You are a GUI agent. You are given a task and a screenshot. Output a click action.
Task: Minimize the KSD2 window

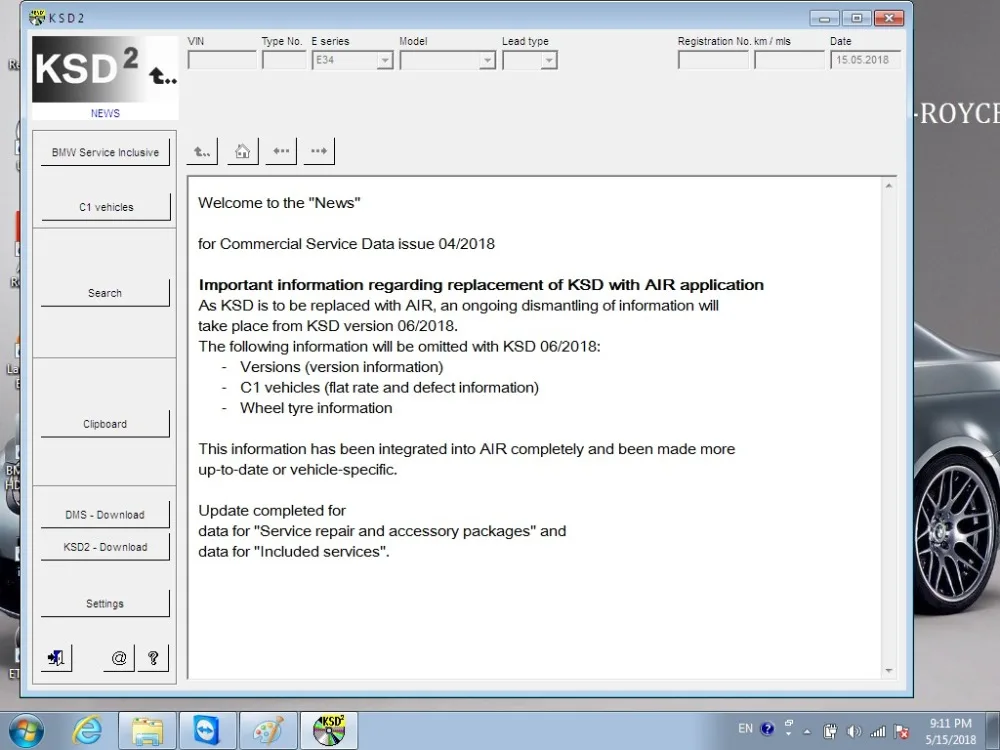coord(825,18)
